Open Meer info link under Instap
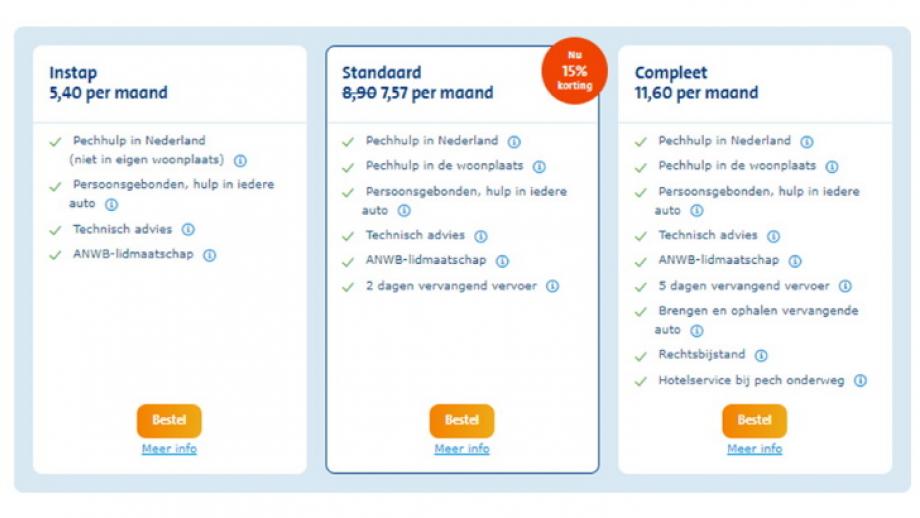920x518 pixels. (169, 449)
